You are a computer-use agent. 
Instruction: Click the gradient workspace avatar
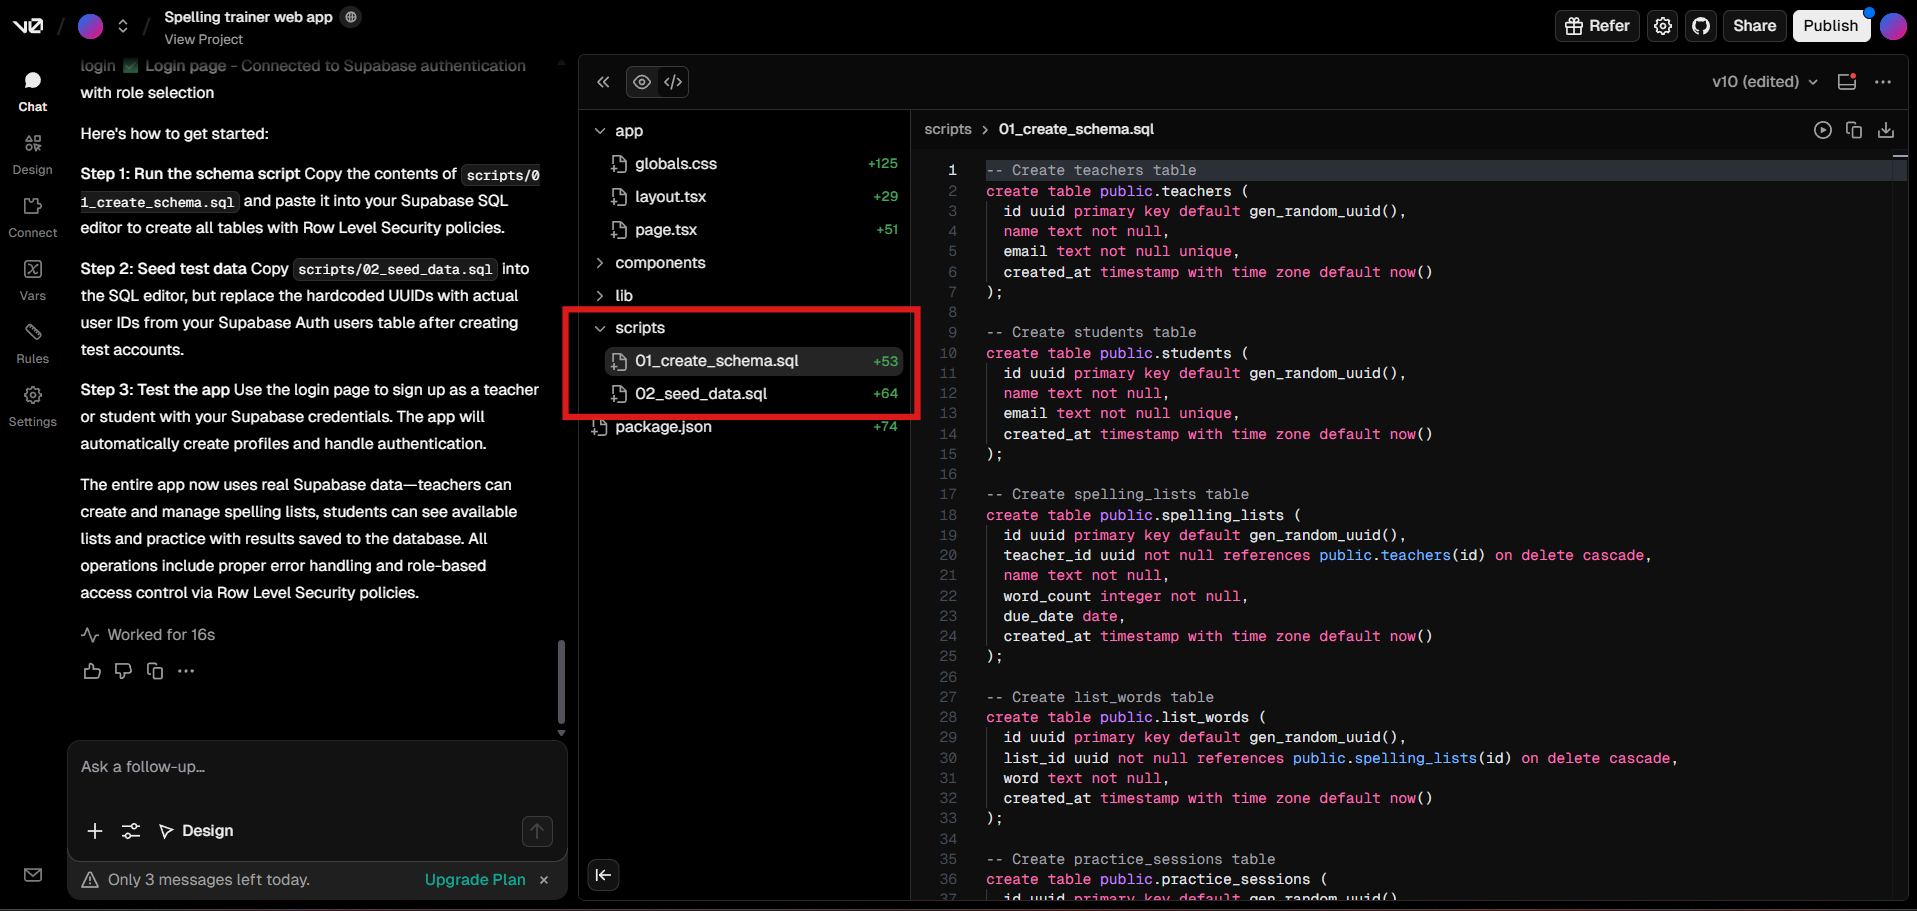[x=90, y=26]
